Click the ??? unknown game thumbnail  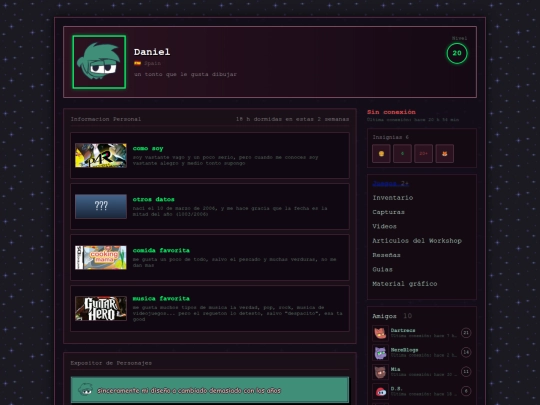(101, 206)
